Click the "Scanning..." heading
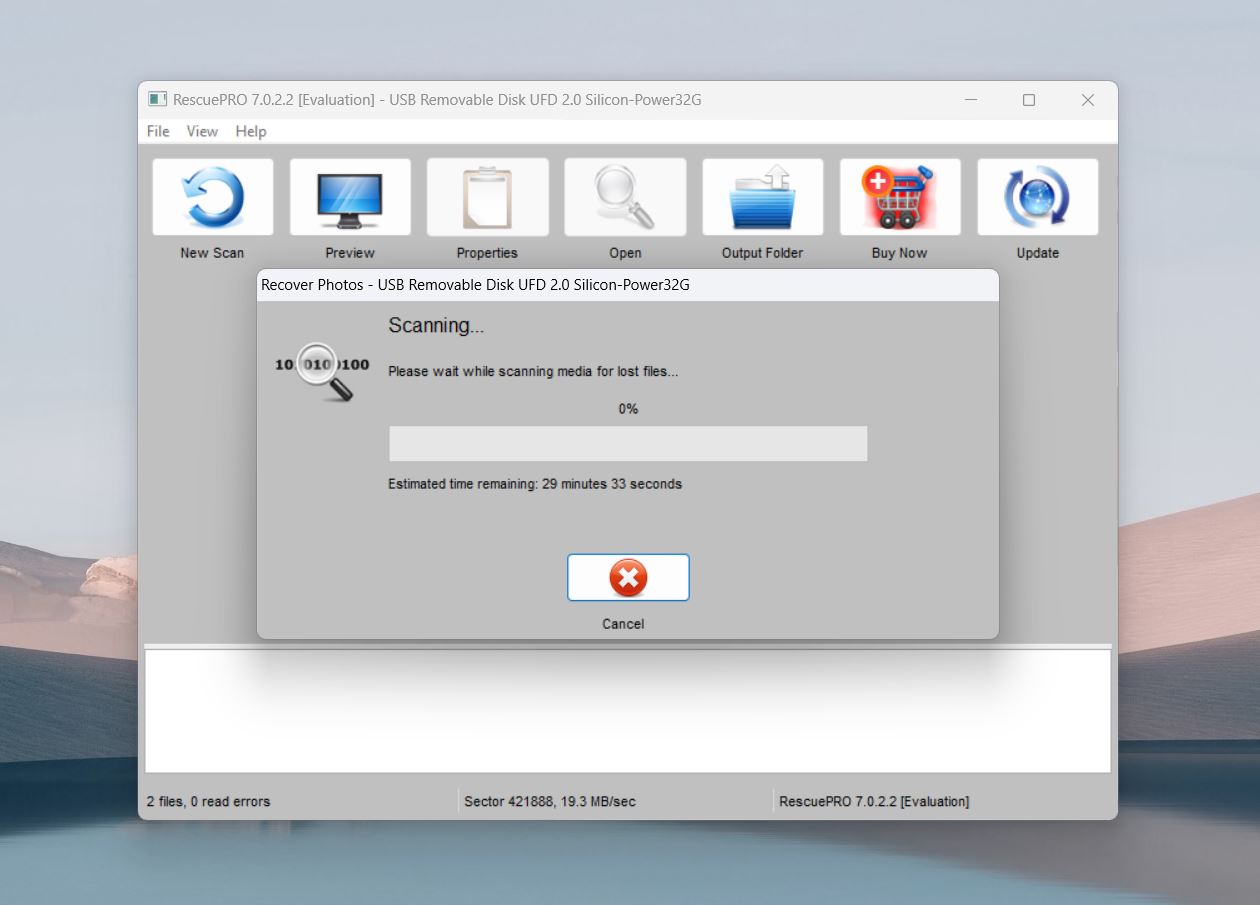Screen dimensions: 1260x905 coord(436,326)
